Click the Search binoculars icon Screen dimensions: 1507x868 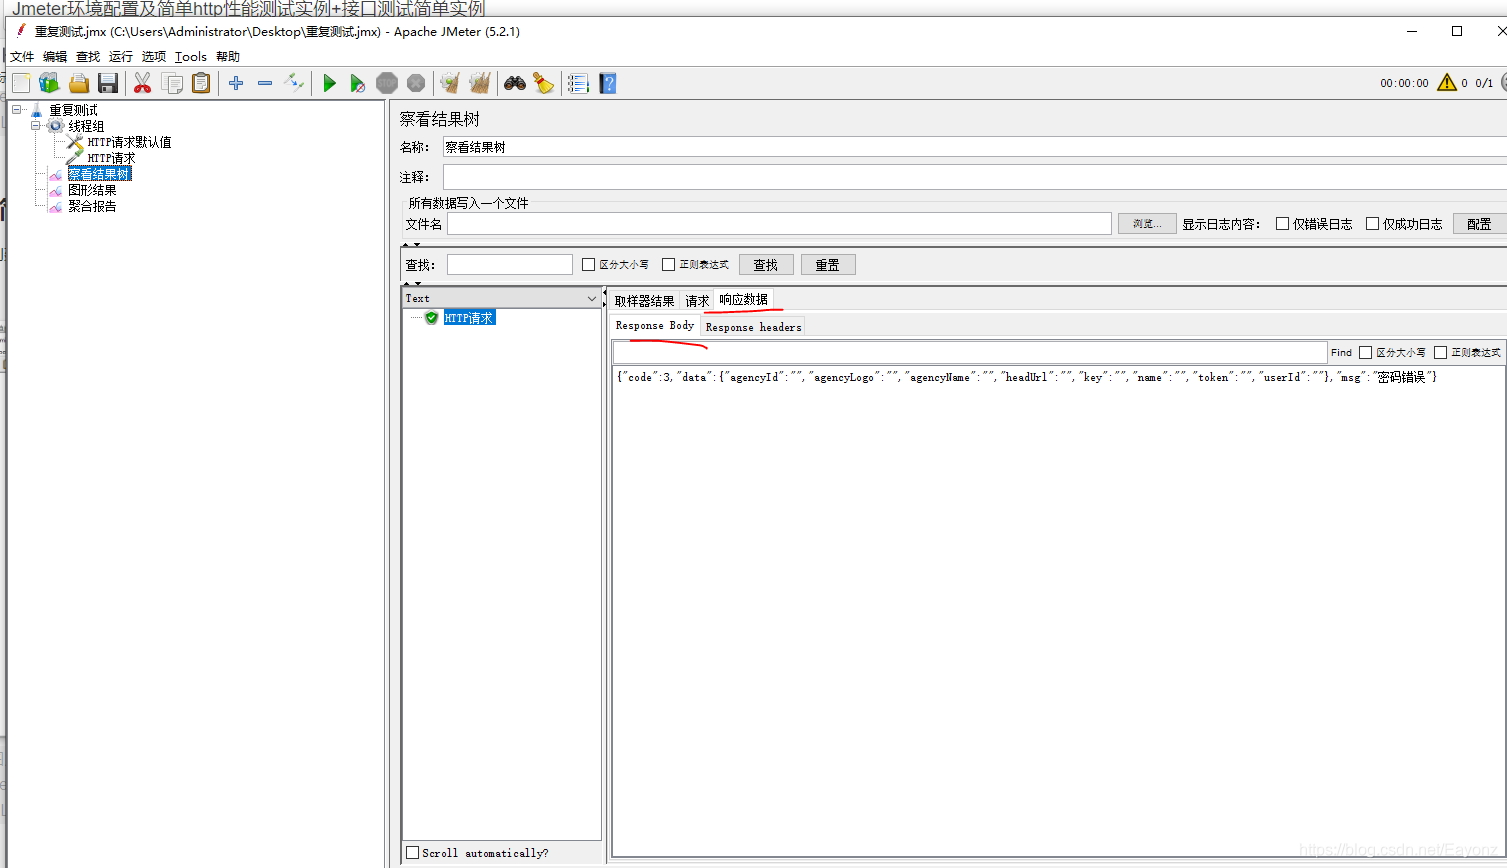click(515, 83)
